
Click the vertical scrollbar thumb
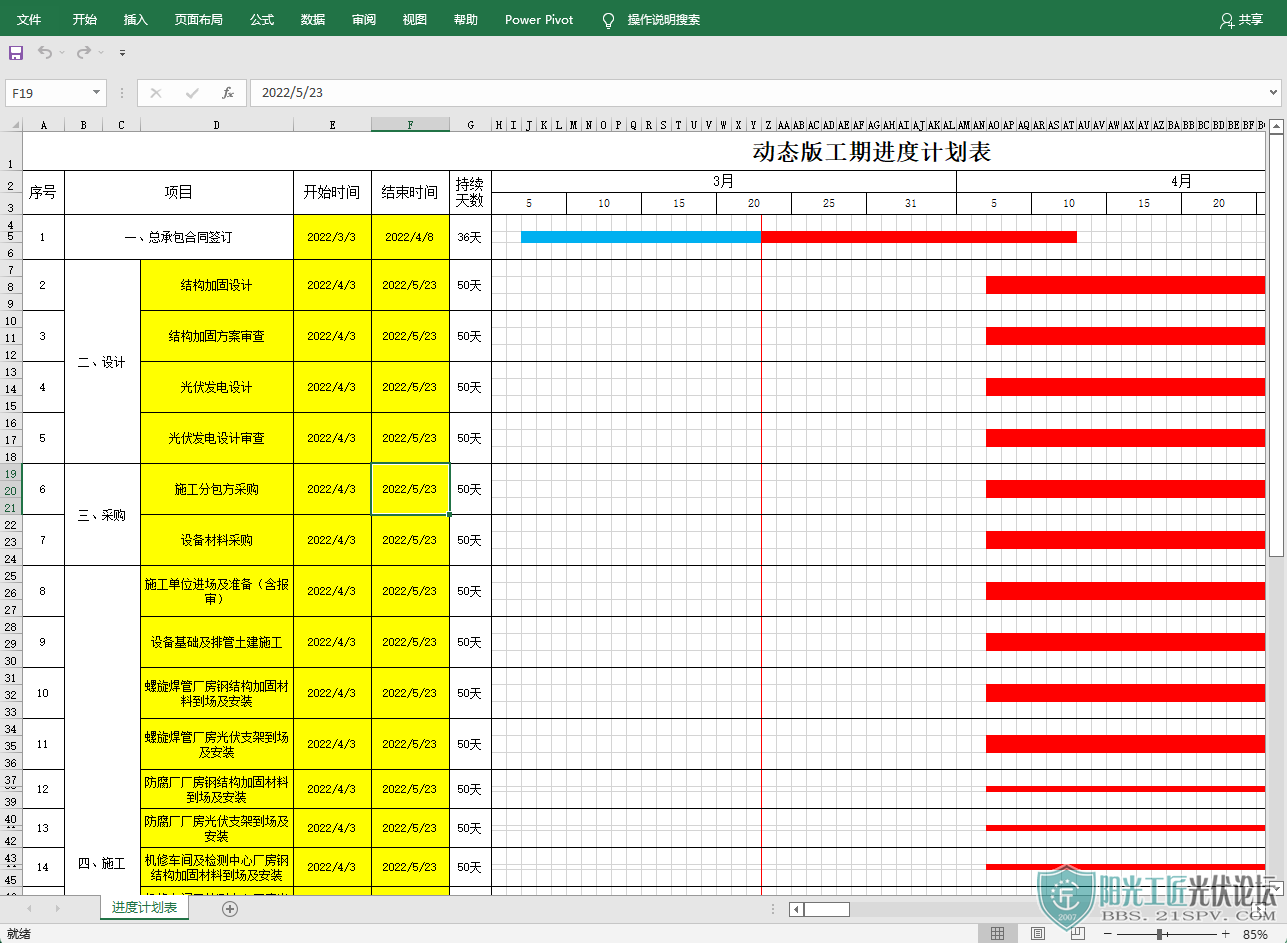click(1276, 345)
